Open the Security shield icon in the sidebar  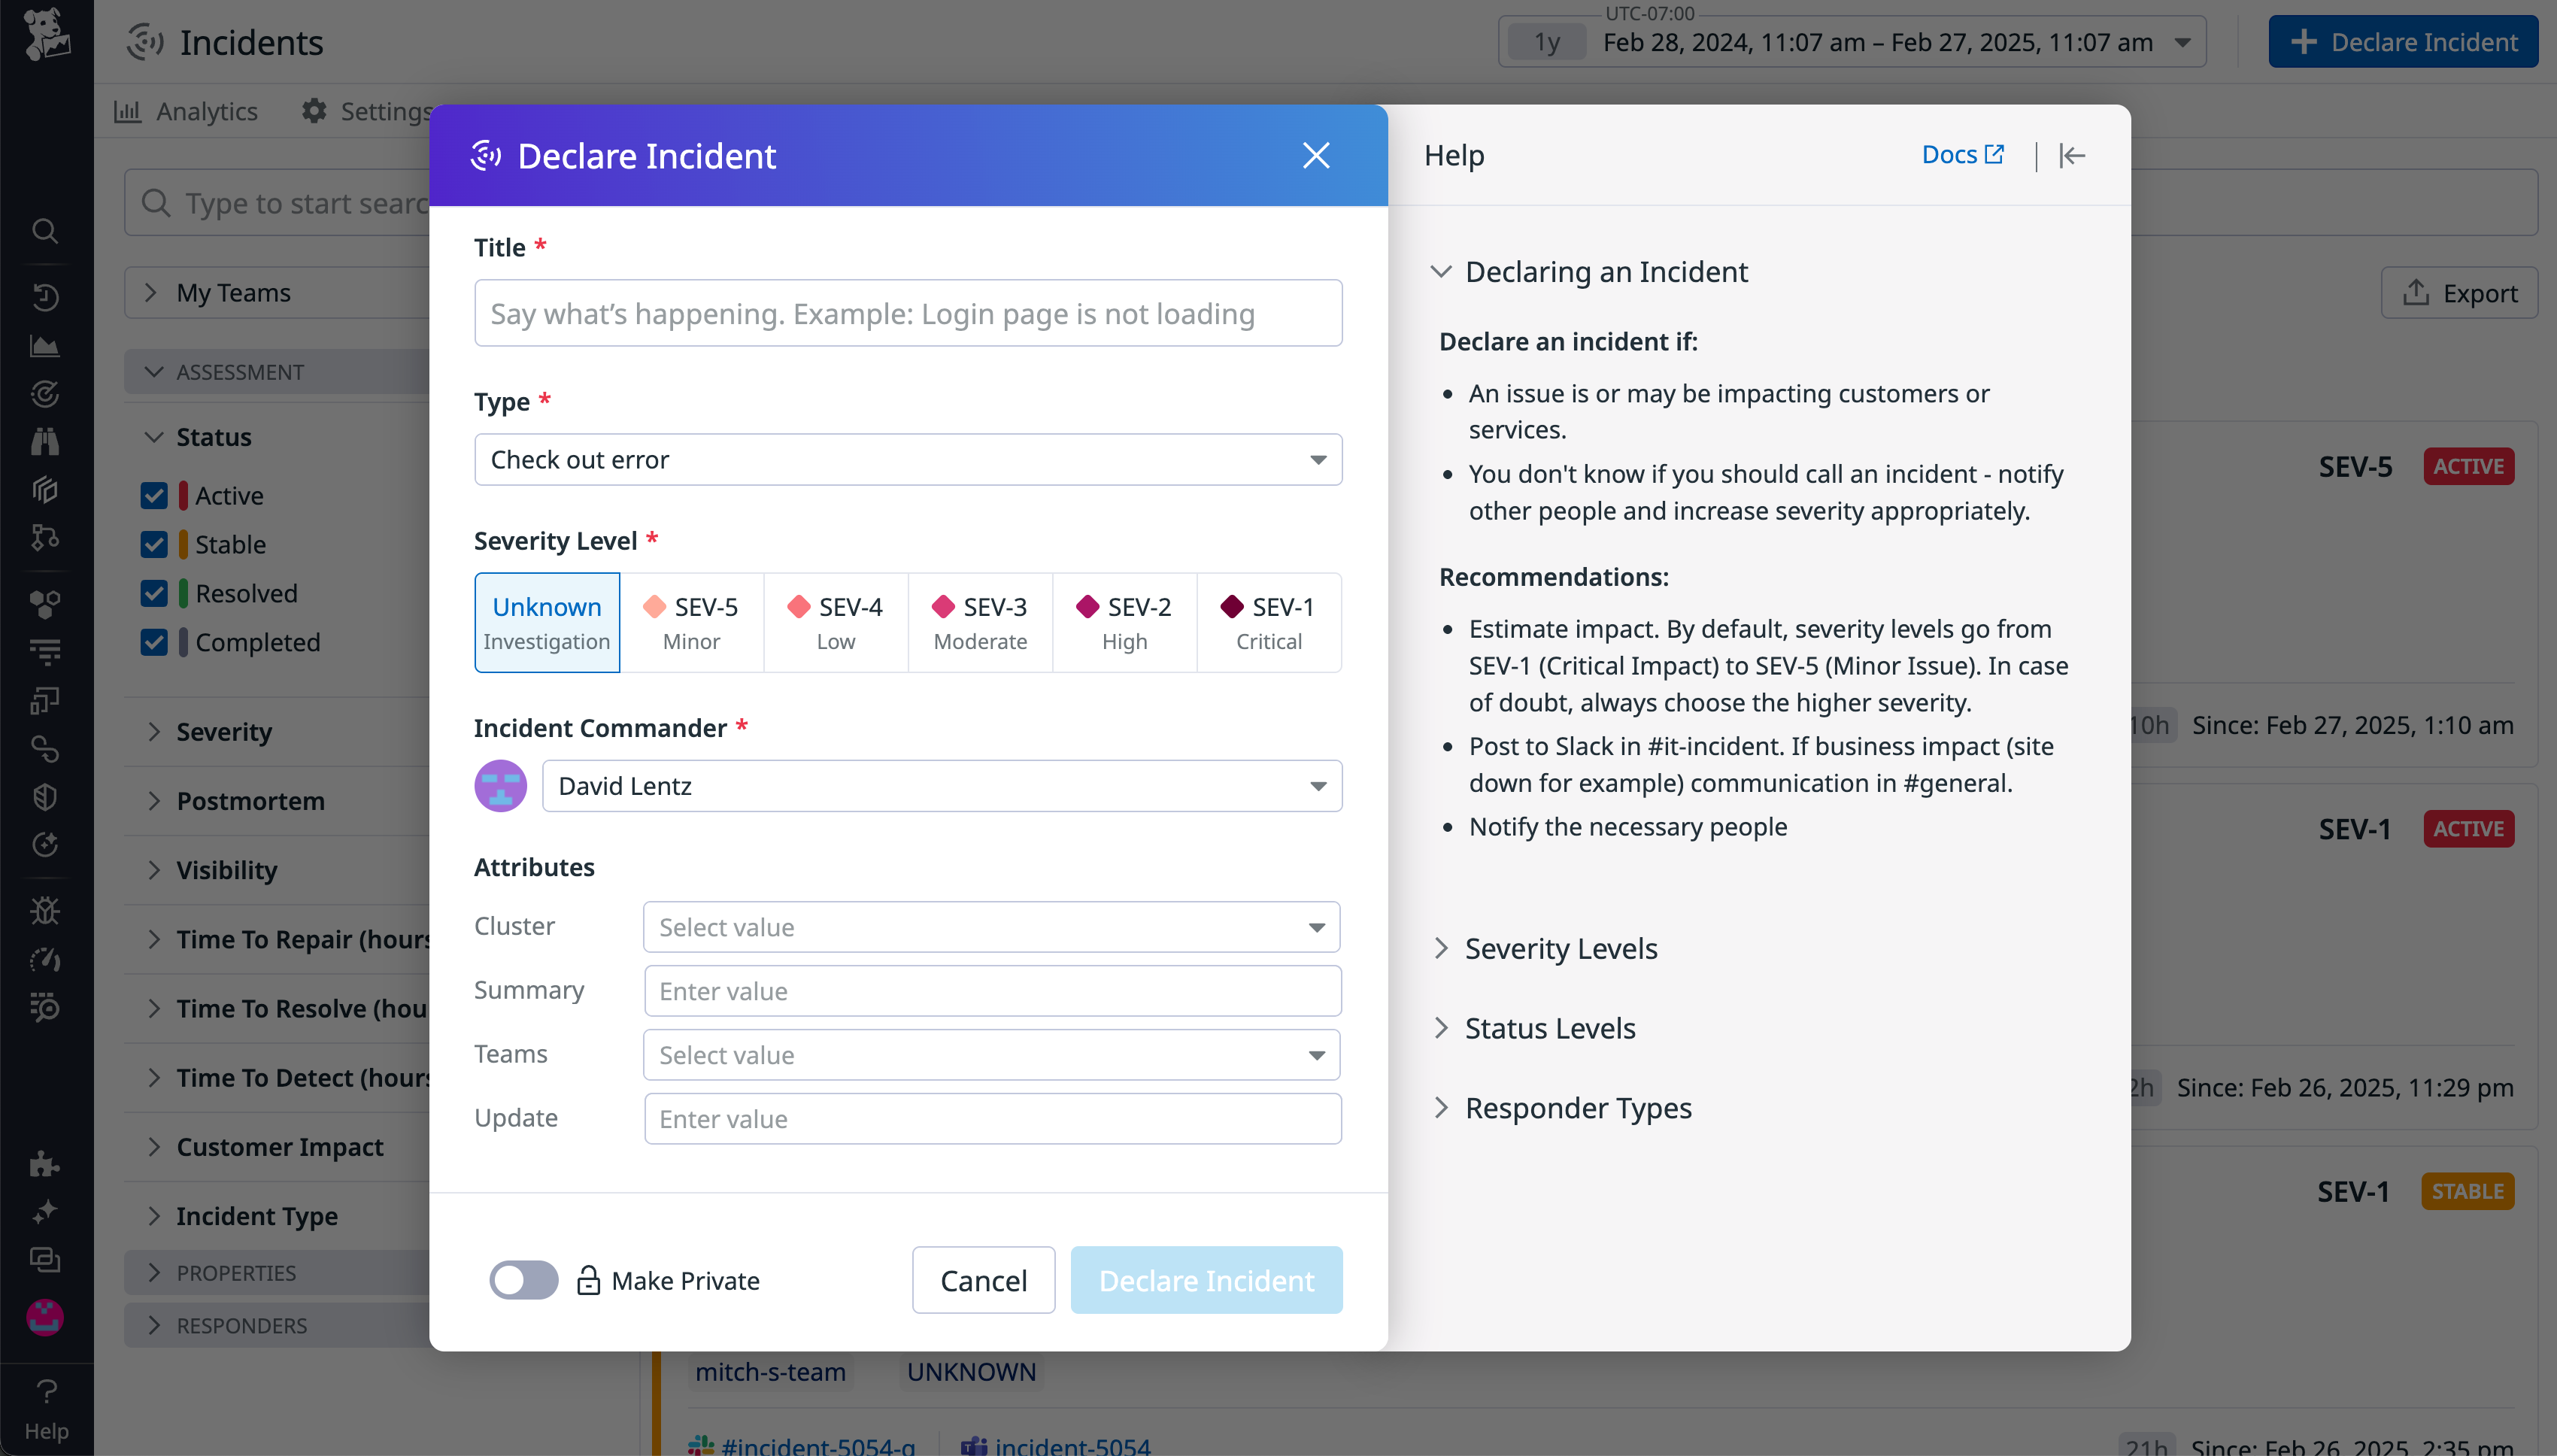click(45, 796)
